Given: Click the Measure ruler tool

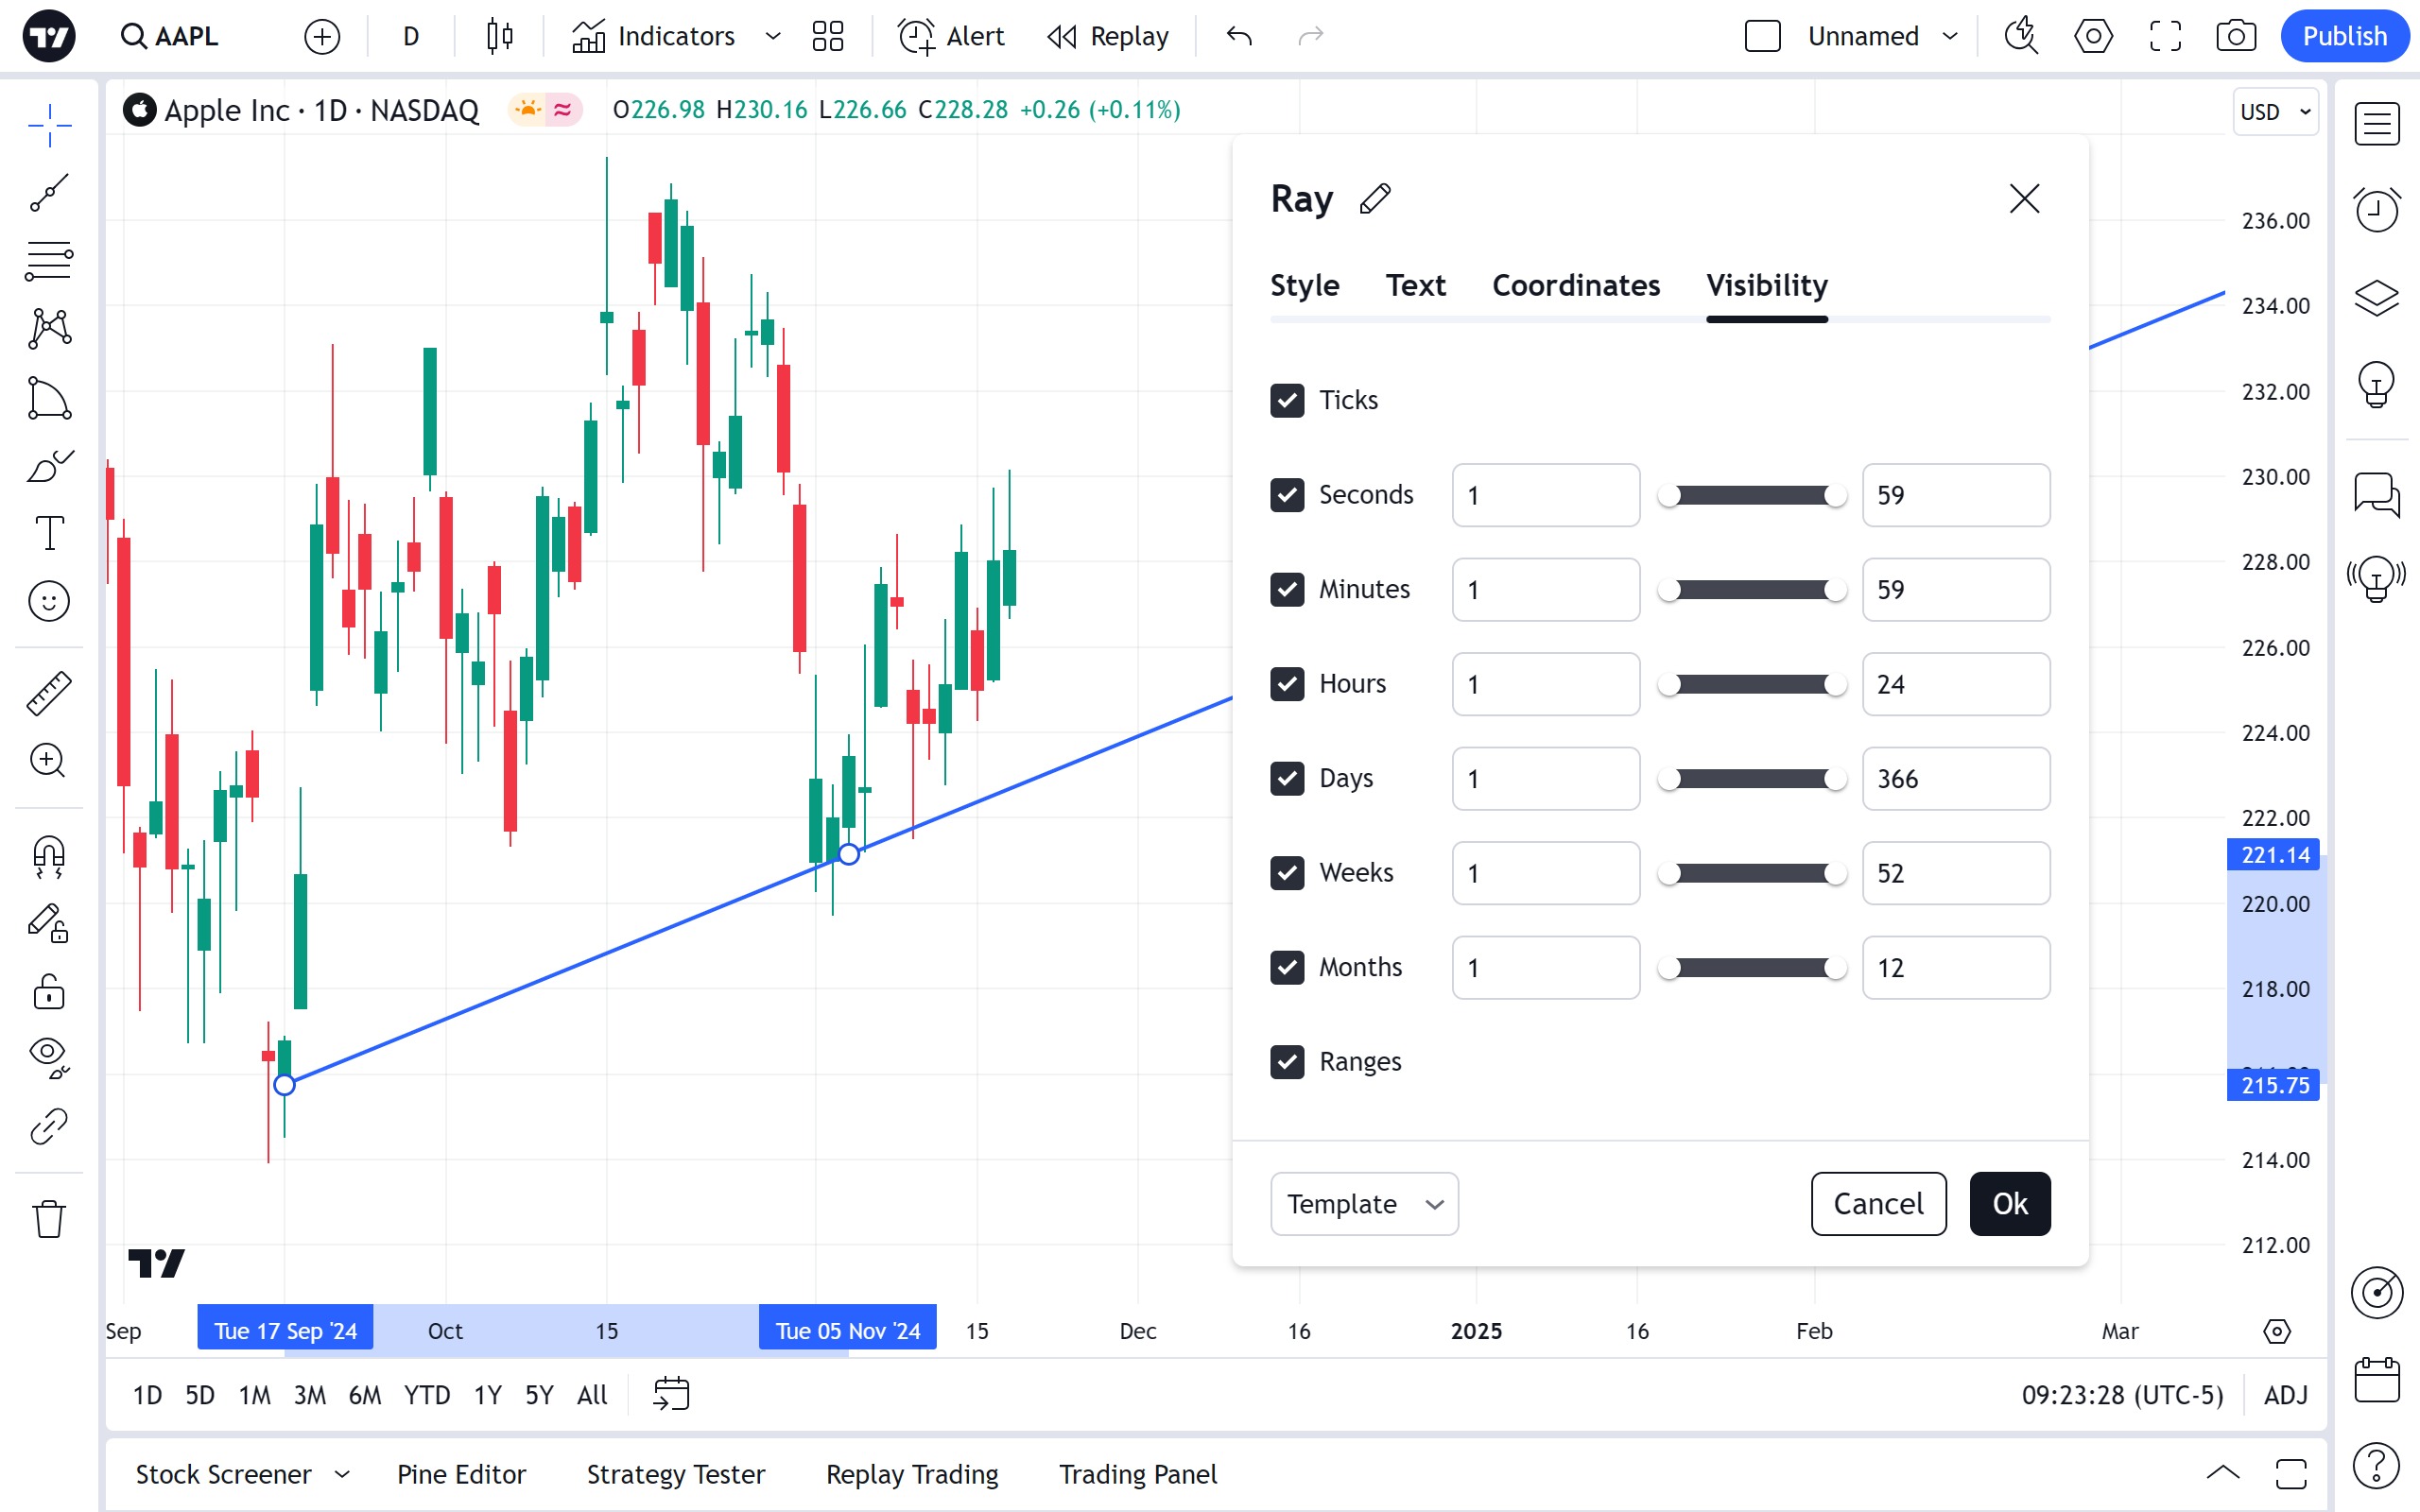Looking at the screenshot, I should (x=49, y=693).
